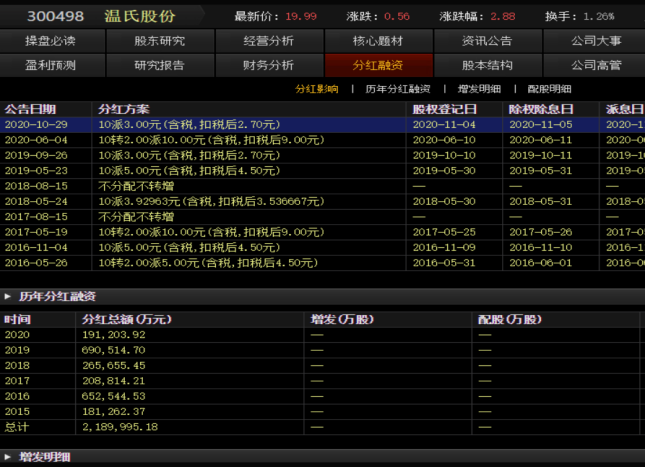646x468 pixels.
Task: Select the 2019-09-26 announcement date
Action: (x=36, y=155)
